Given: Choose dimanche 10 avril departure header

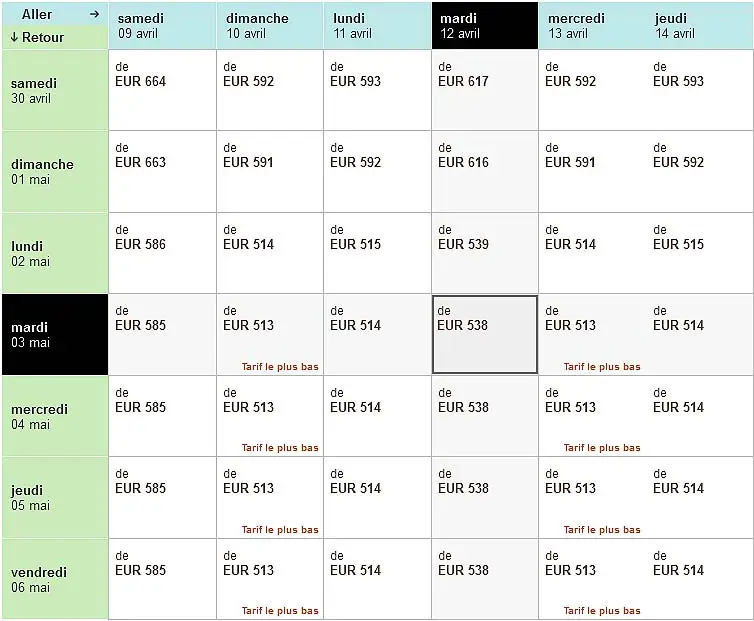Looking at the screenshot, I should [x=269, y=25].
